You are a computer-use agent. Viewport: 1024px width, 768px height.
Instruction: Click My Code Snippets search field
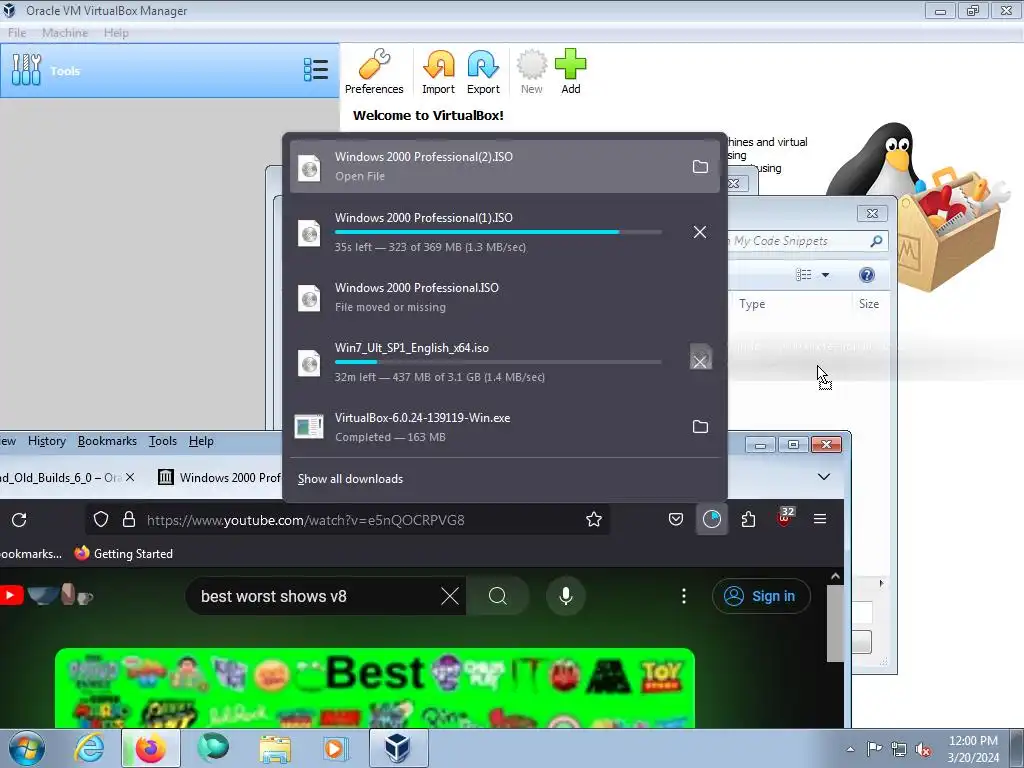tap(807, 241)
